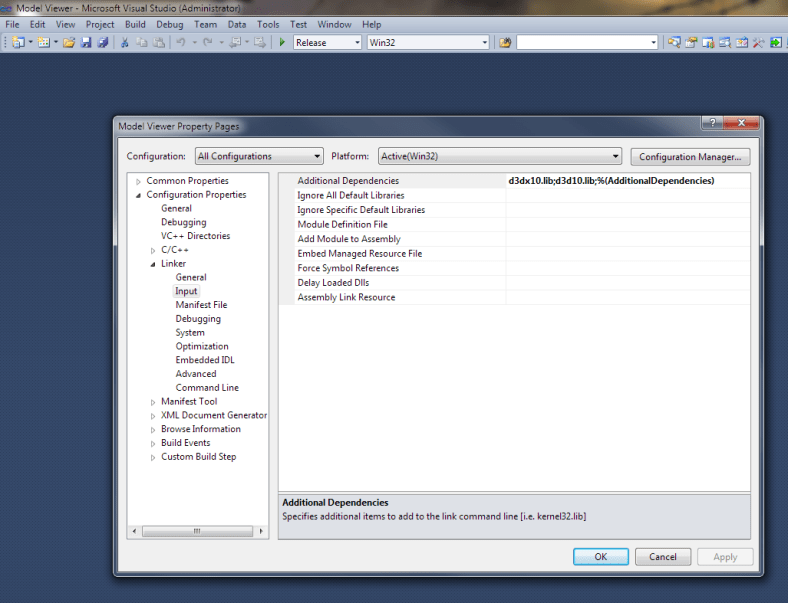
Task: Collapse the Linker tree node
Action: (153, 264)
